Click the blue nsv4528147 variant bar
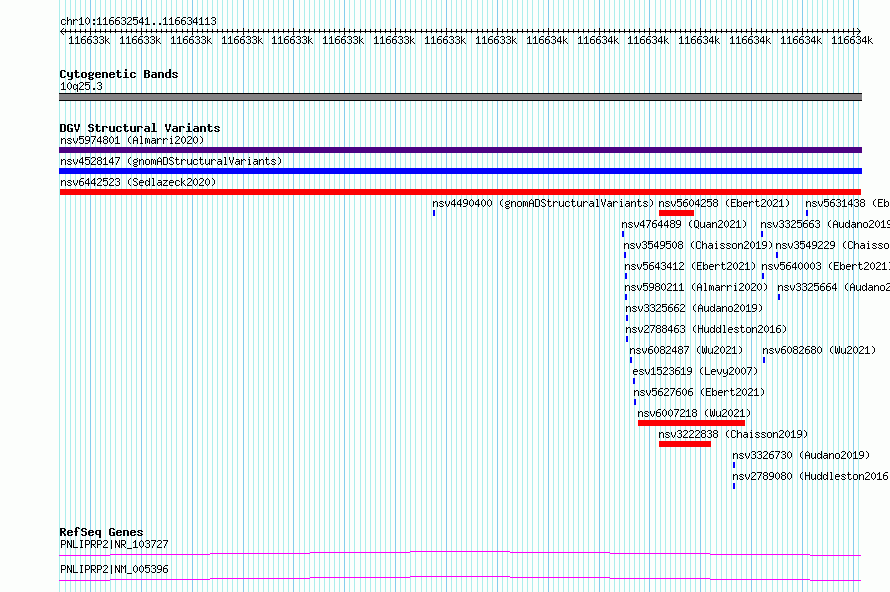Screen dimensions: 890x592 click(x=460, y=171)
